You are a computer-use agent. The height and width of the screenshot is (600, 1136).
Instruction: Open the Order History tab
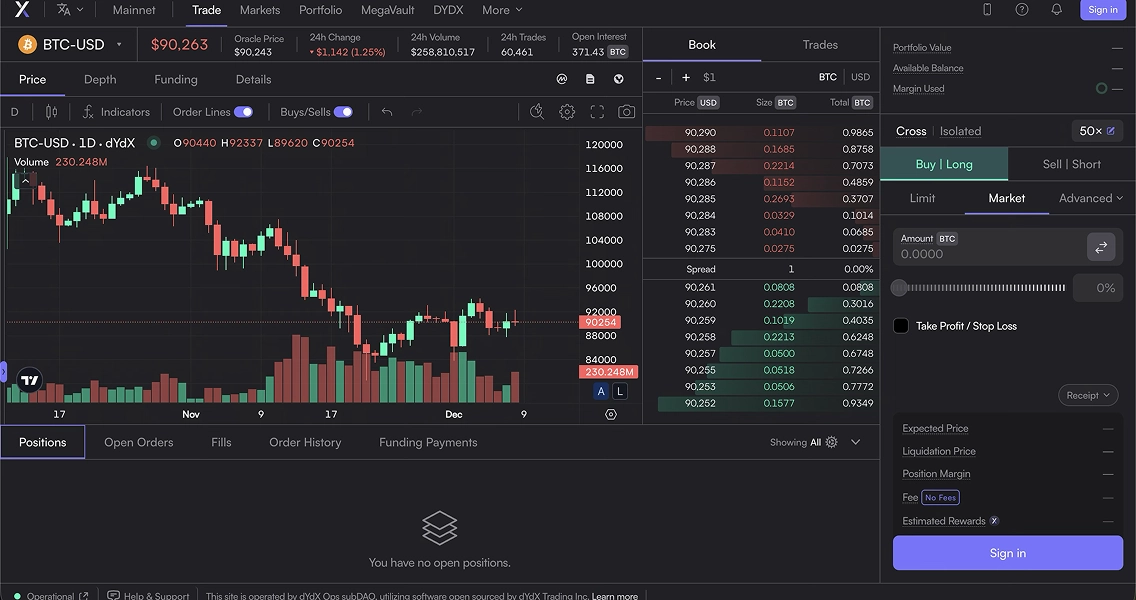point(305,442)
